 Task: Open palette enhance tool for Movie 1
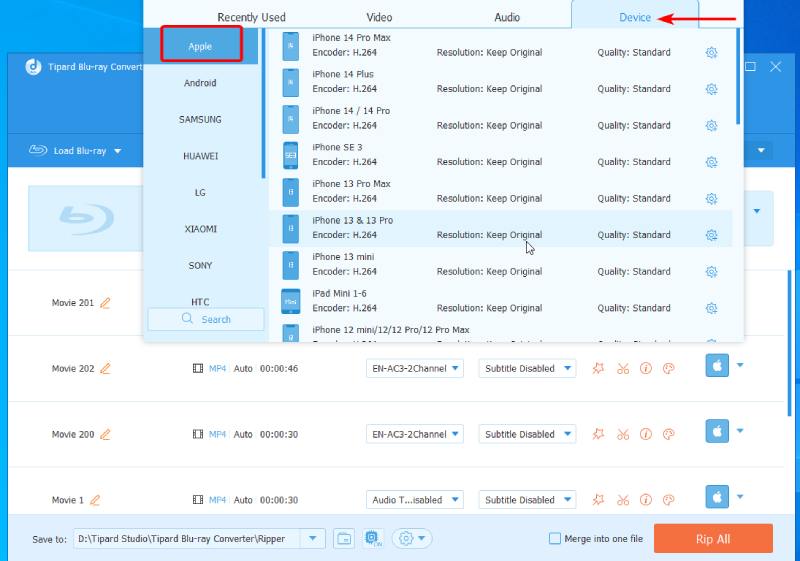click(668, 500)
